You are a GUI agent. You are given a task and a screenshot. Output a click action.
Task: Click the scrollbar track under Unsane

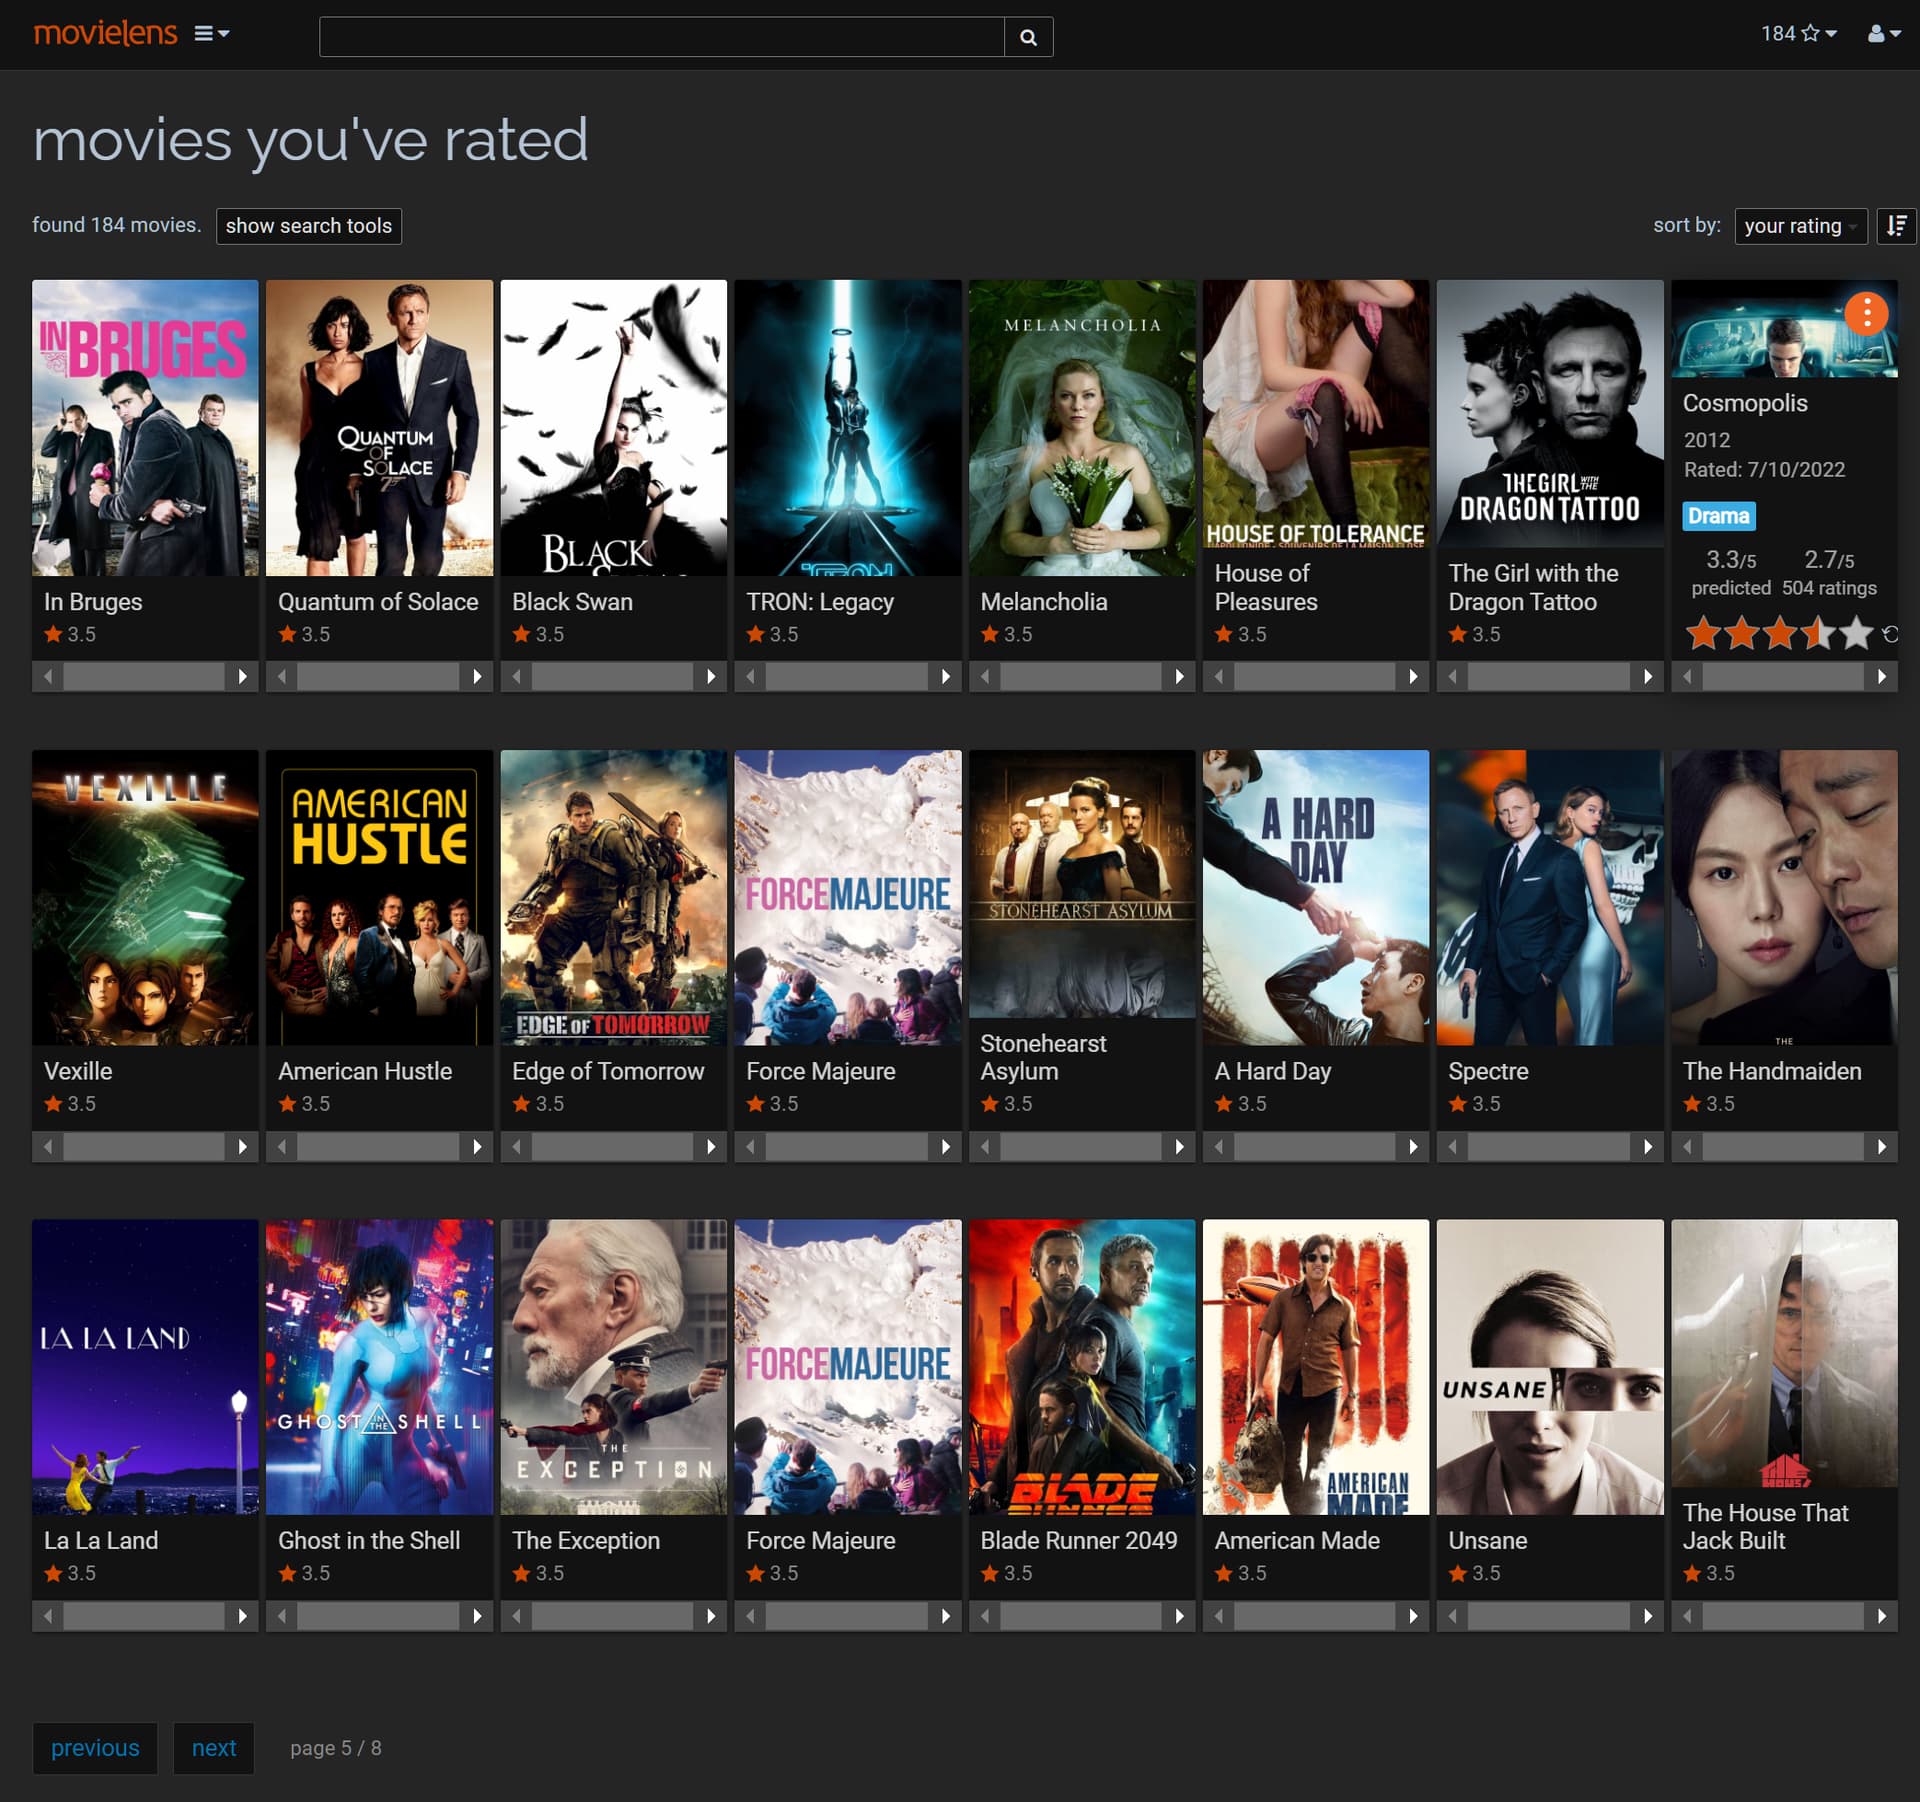point(1549,1616)
